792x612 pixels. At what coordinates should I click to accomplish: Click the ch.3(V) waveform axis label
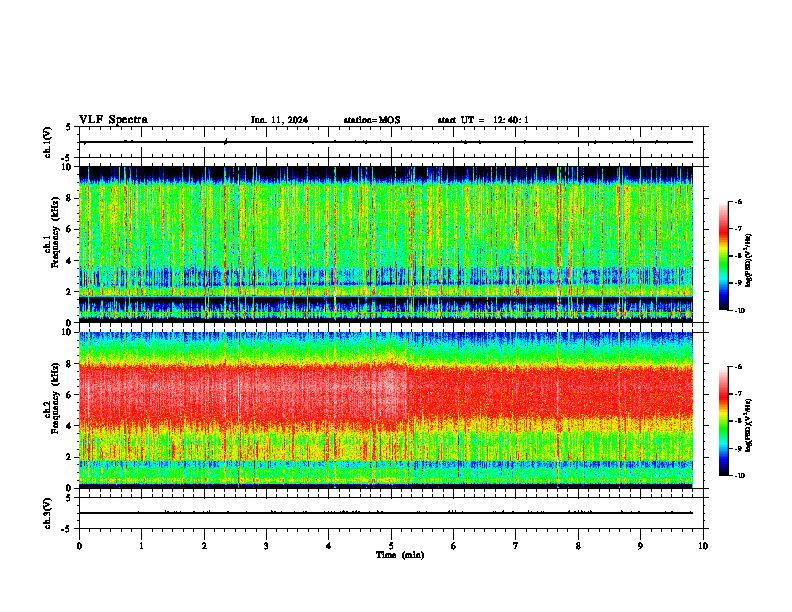click(x=48, y=514)
